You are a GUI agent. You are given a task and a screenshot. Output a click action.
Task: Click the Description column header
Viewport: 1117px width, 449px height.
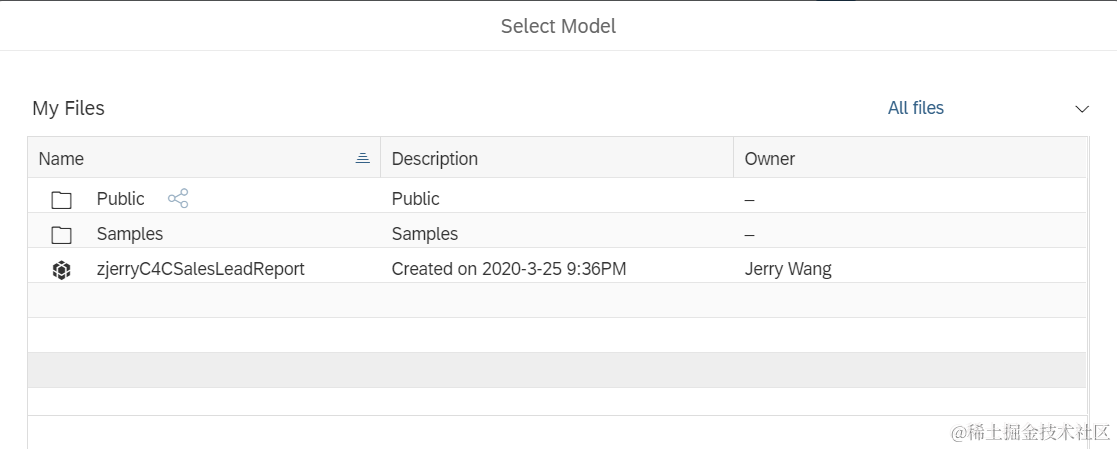click(434, 159)
